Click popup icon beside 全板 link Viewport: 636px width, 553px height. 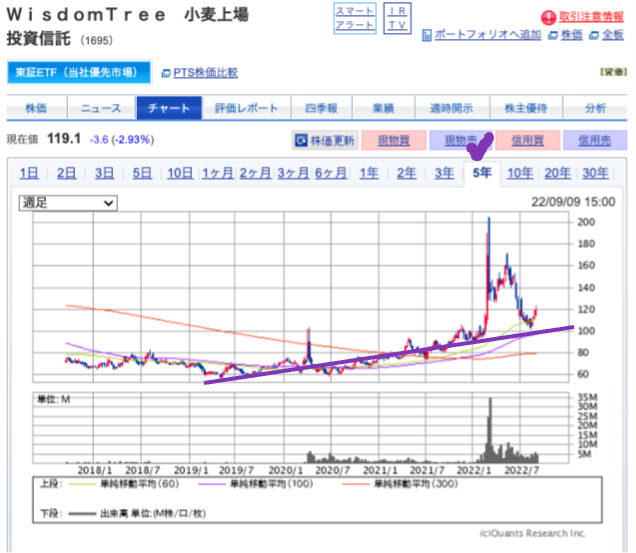(594, 36)
